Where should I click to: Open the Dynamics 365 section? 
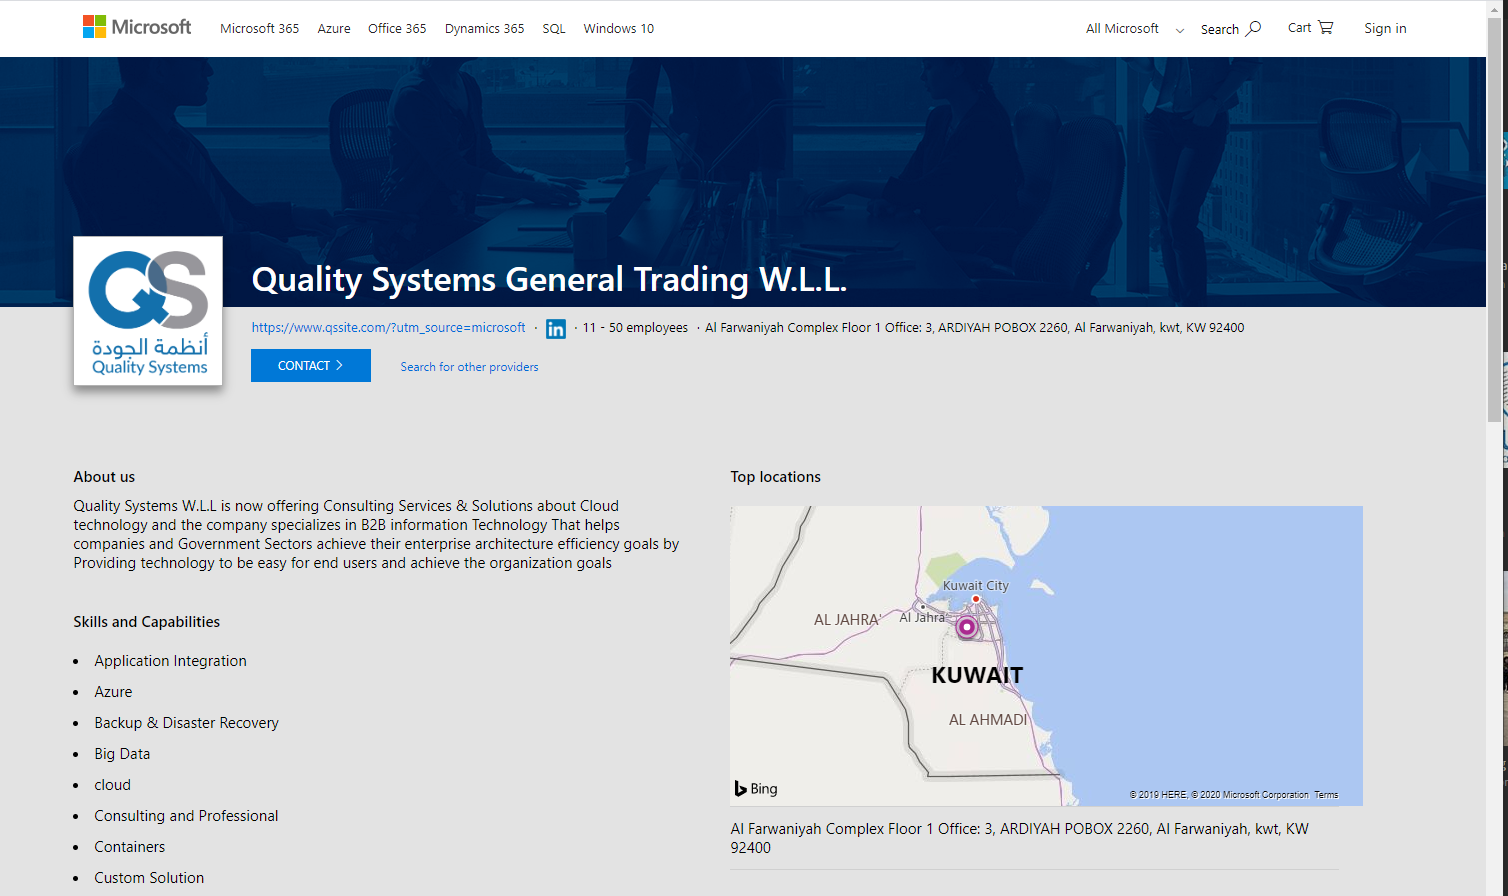[x=484, y=28]
